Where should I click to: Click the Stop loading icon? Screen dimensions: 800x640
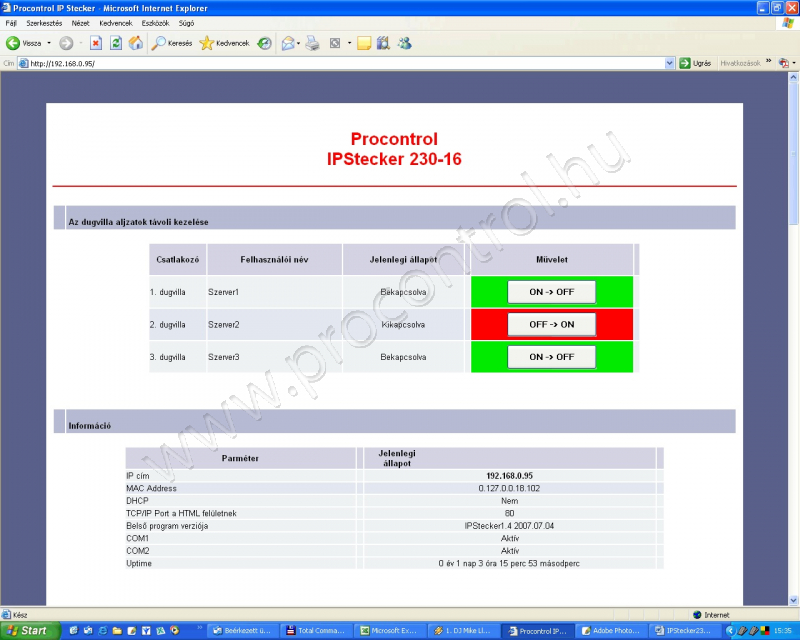96,43
